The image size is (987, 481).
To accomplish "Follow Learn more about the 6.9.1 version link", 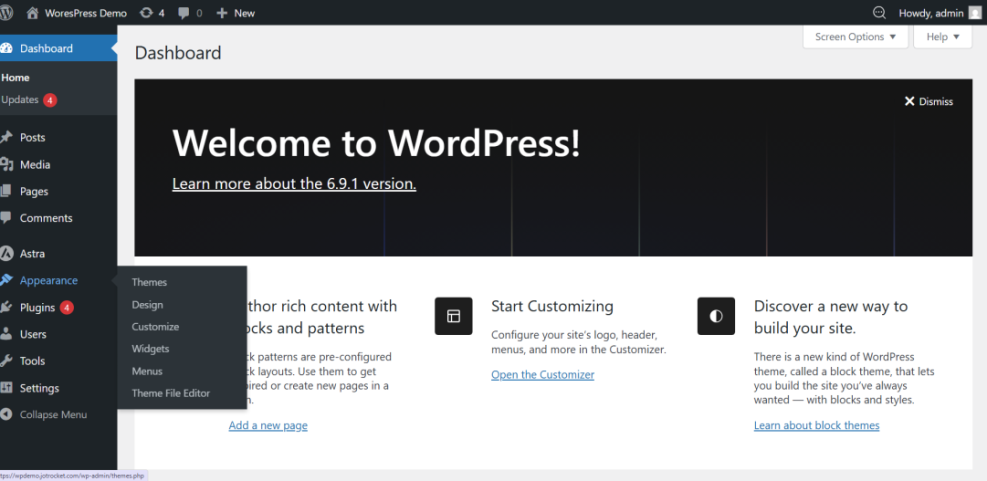I will pos(294,184).
